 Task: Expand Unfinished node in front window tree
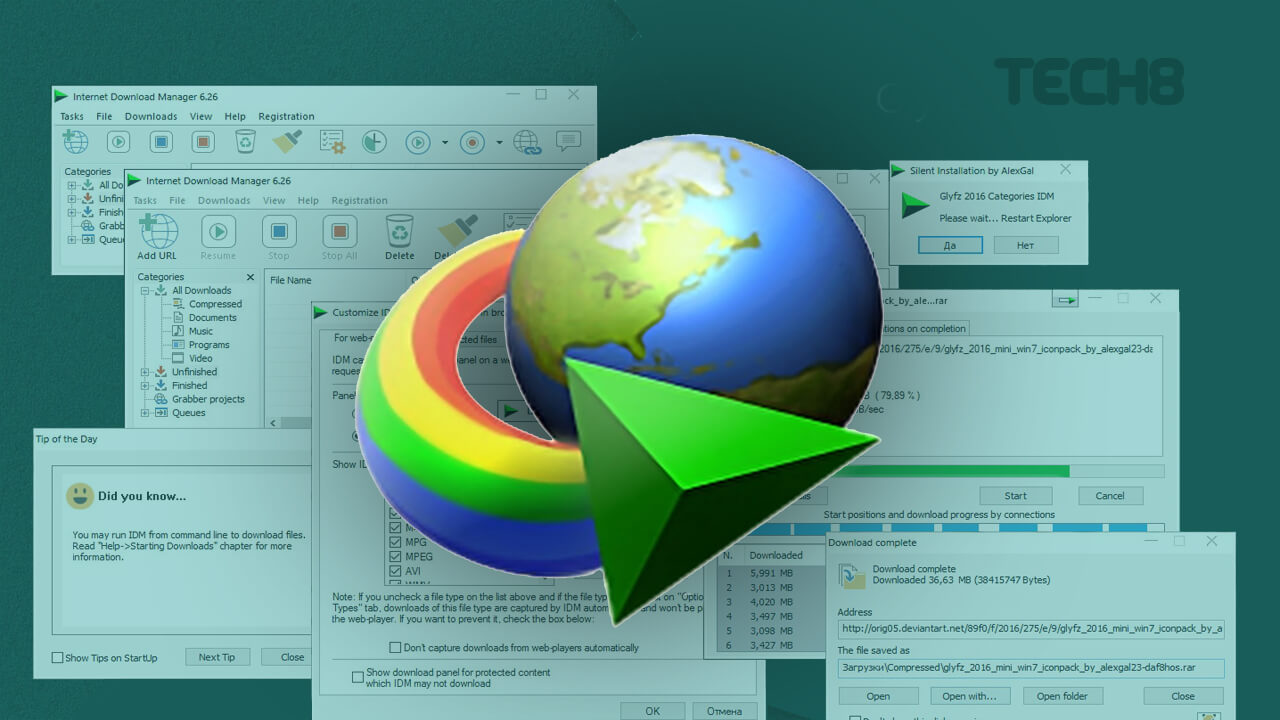pyautogui.click(x=146, y=372)
